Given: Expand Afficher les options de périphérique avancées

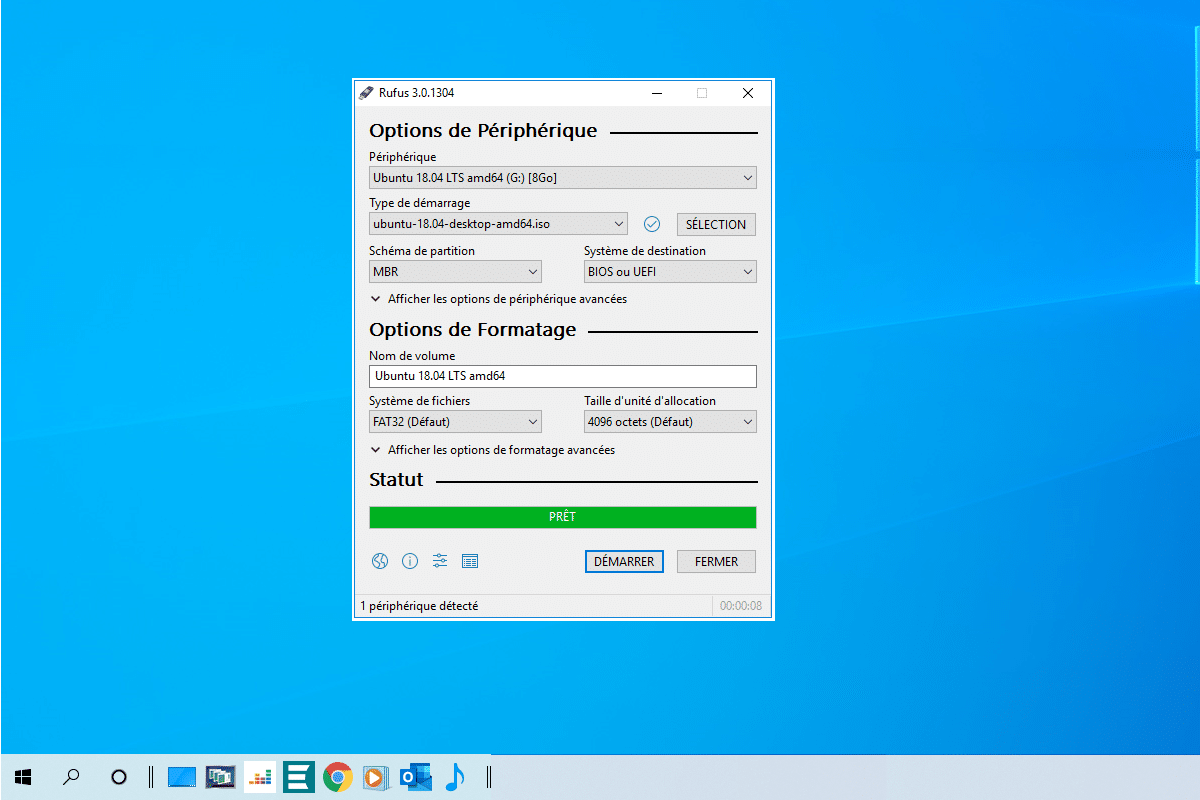Looking at the screenshot, I should coord(499,299).
